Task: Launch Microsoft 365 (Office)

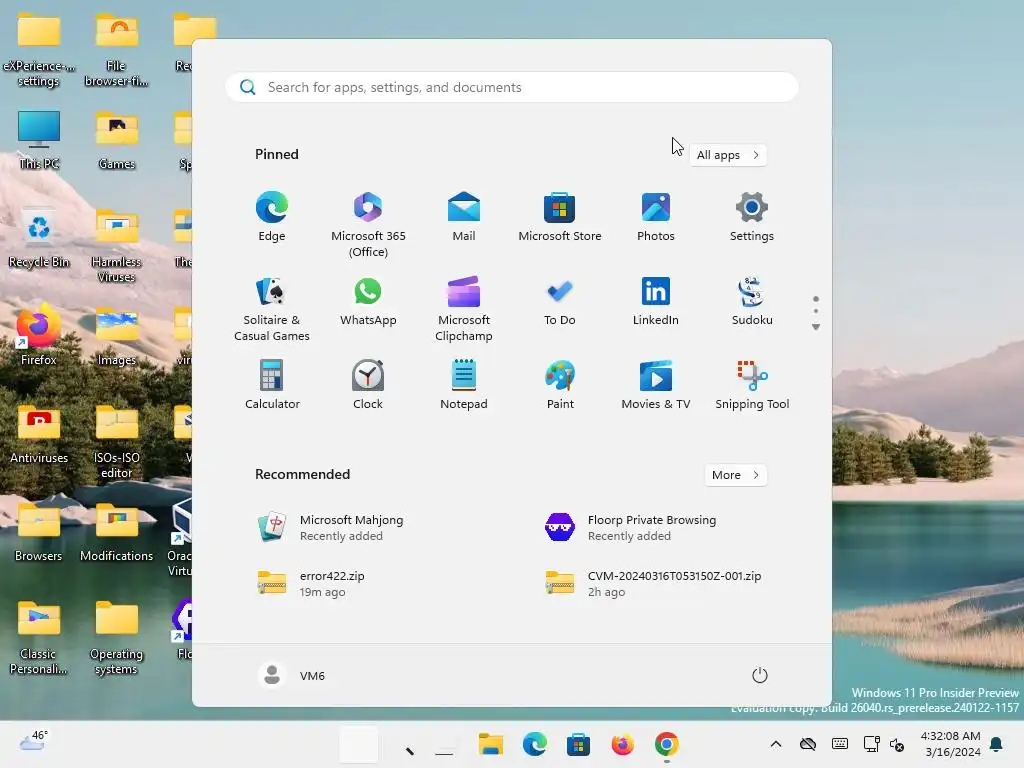Action: click(368, 224)
